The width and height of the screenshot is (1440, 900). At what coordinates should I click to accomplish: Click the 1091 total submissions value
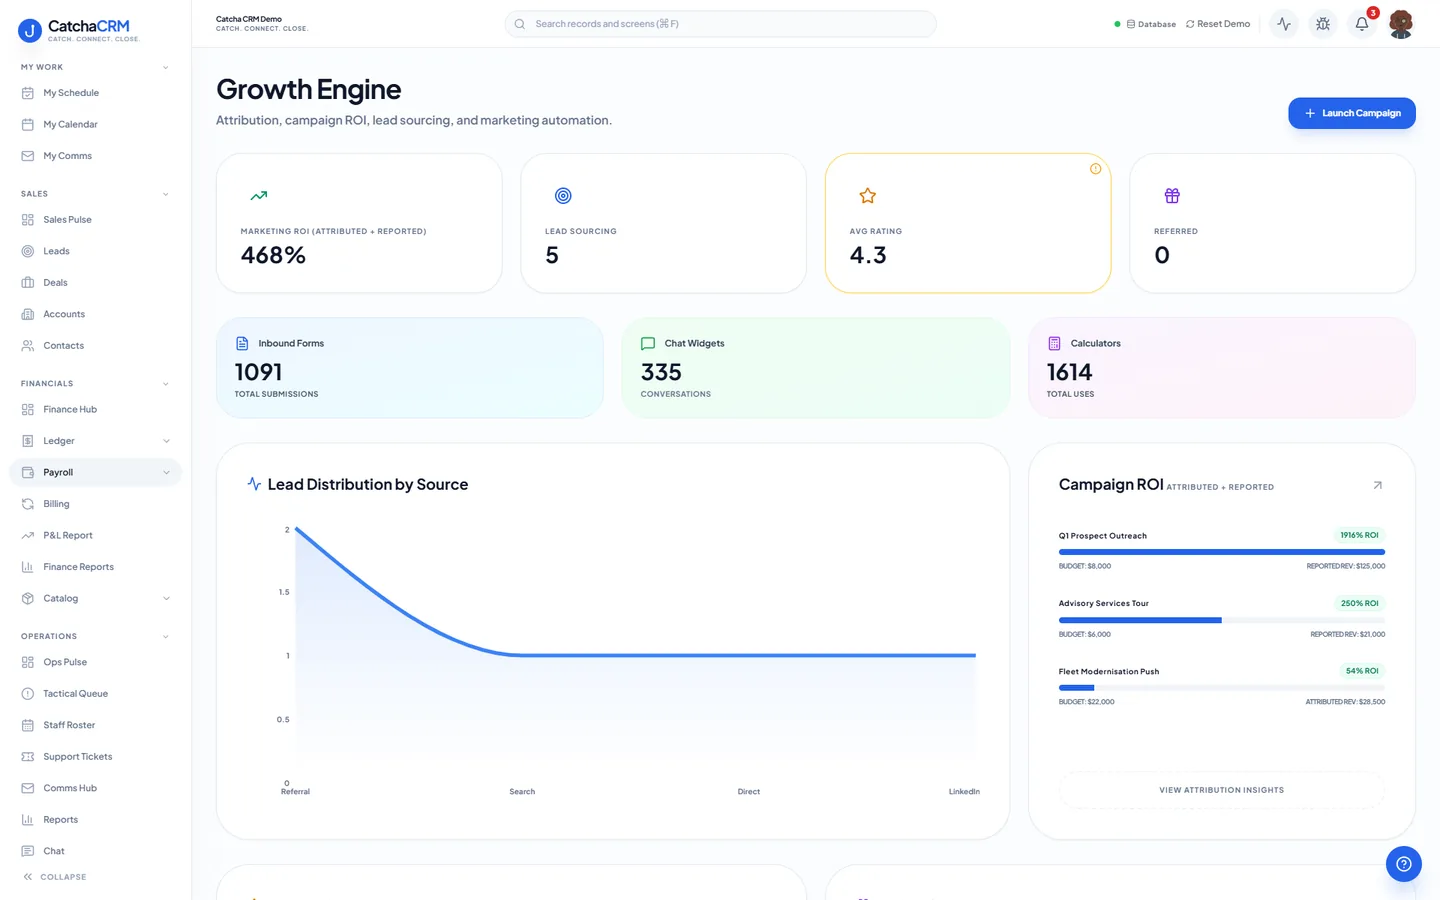(258, 372)
